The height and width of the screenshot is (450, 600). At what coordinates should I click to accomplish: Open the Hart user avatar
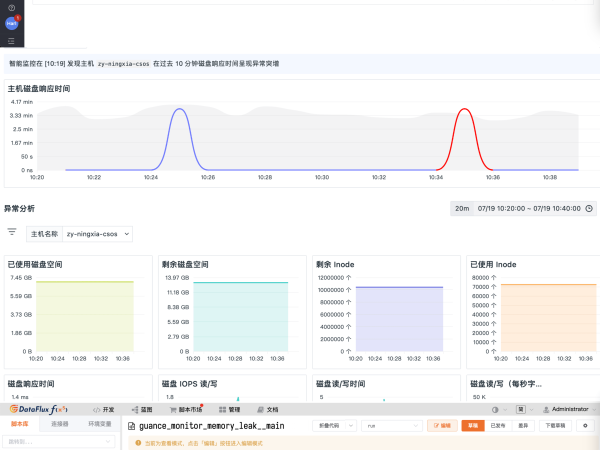[11, 23]
